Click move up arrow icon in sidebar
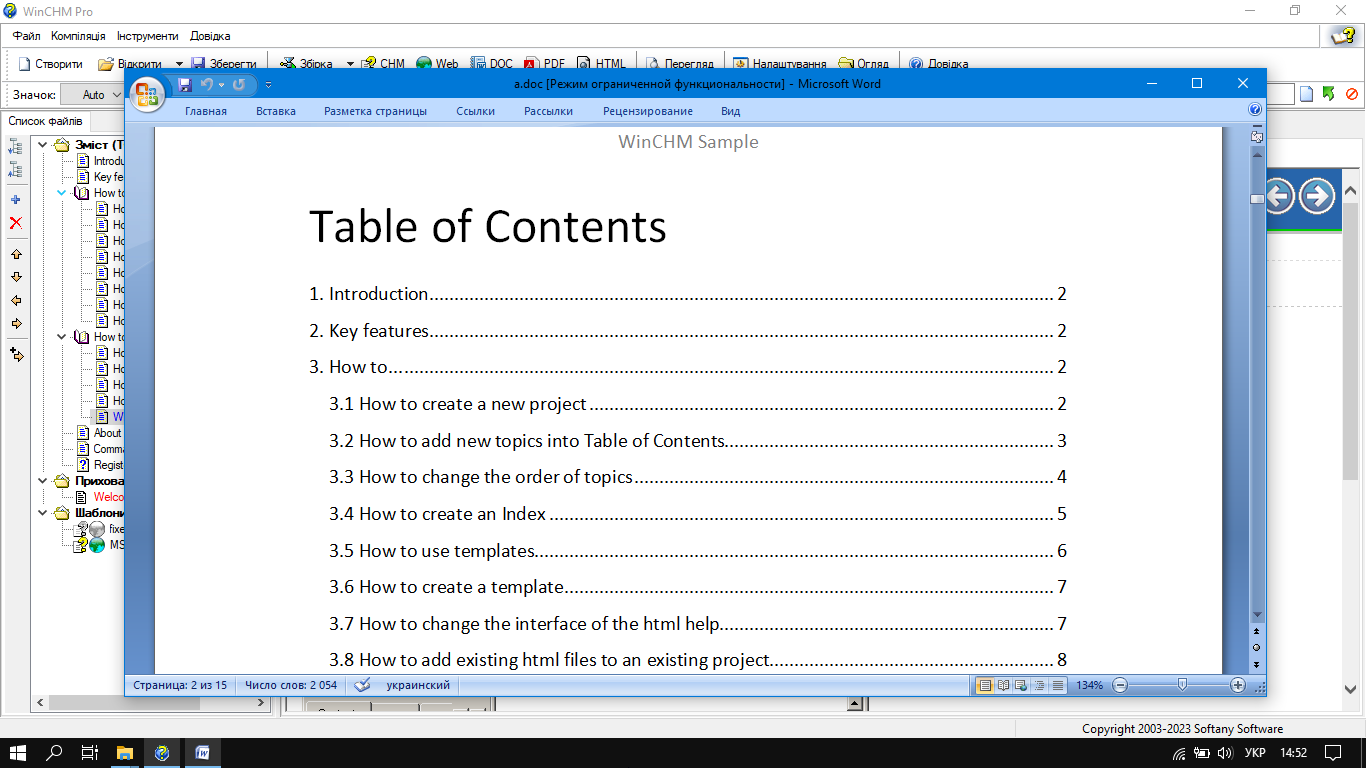Viewport: 1366px width, 768px height. (16, 255)
